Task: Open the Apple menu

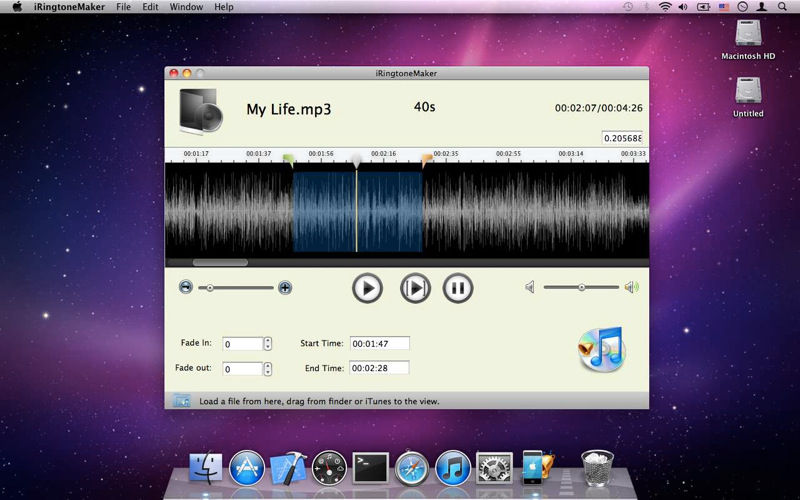Action: tap(17, 7)
